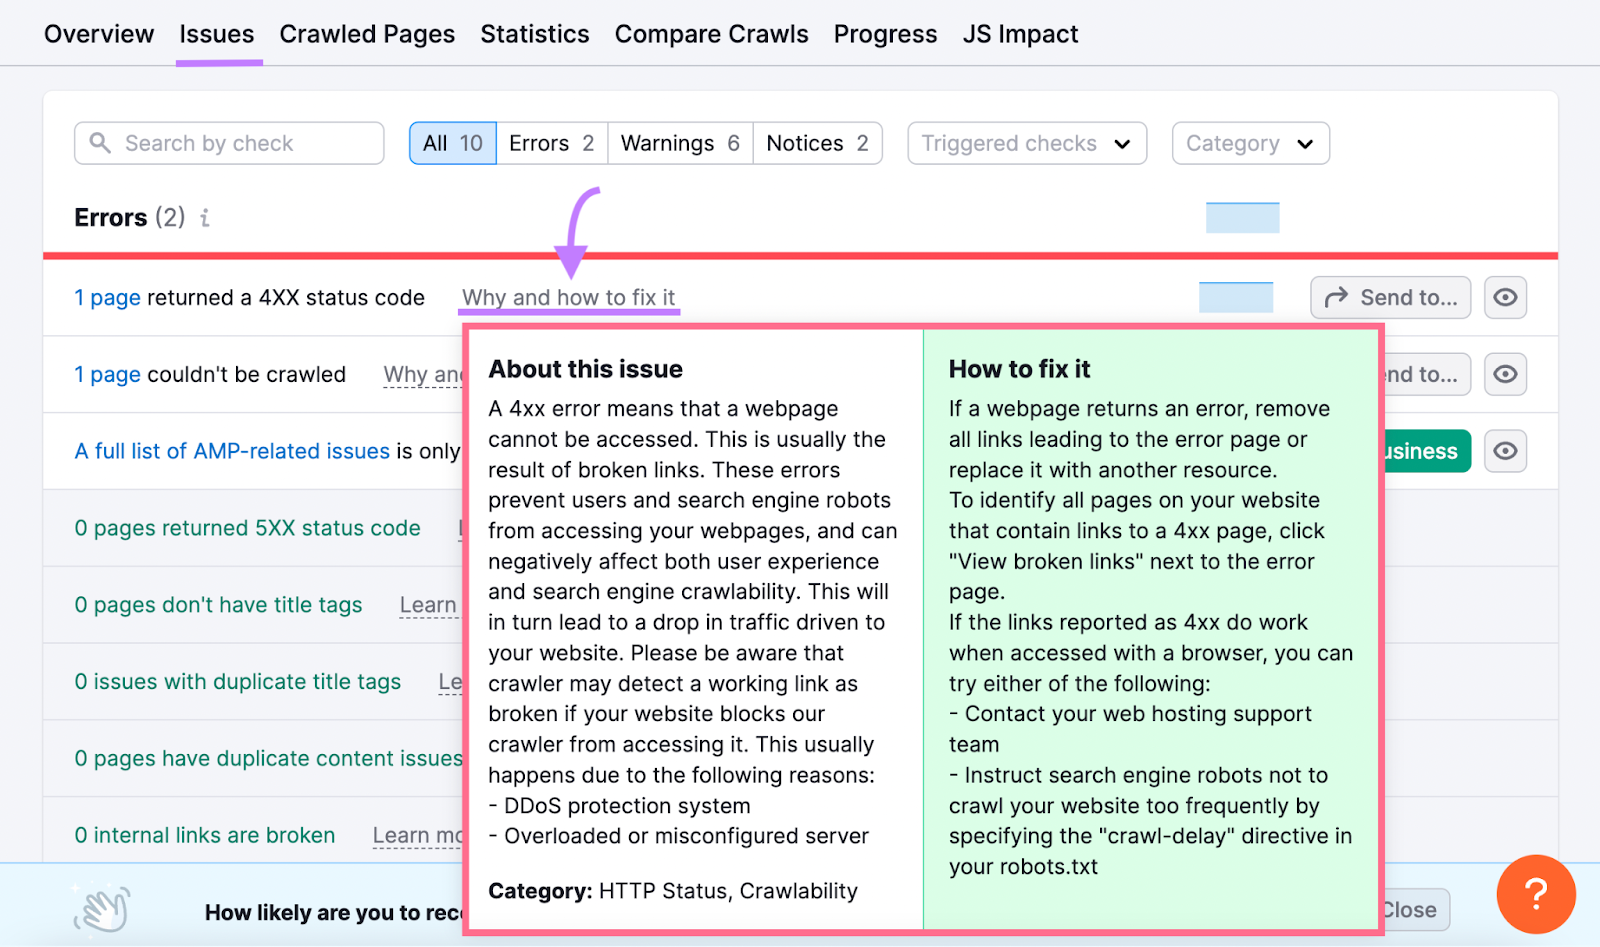Screen dimensions: 1600x947
Task: Click 0 internal links are broken
Action: tap(205, 835)
